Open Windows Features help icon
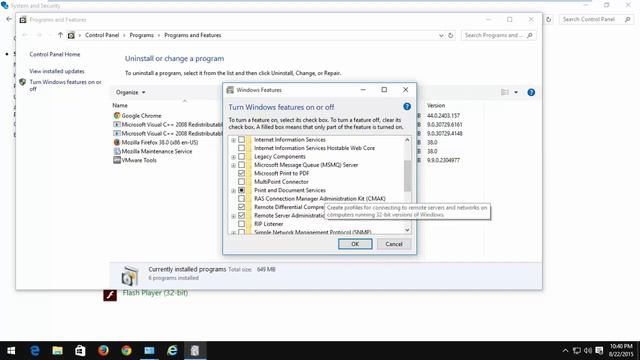This screenshot has width=640, height=360. (x=407, y=107)
